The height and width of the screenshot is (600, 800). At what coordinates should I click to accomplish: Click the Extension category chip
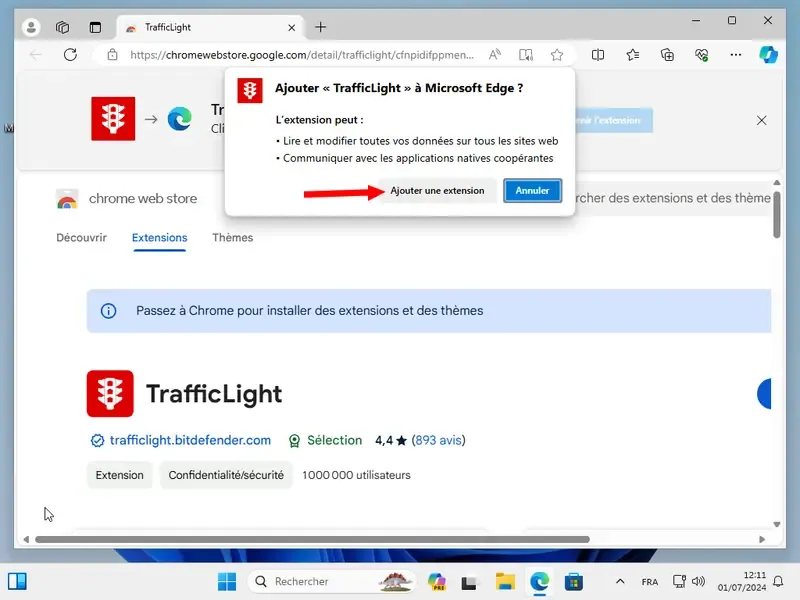coord(119,475)
